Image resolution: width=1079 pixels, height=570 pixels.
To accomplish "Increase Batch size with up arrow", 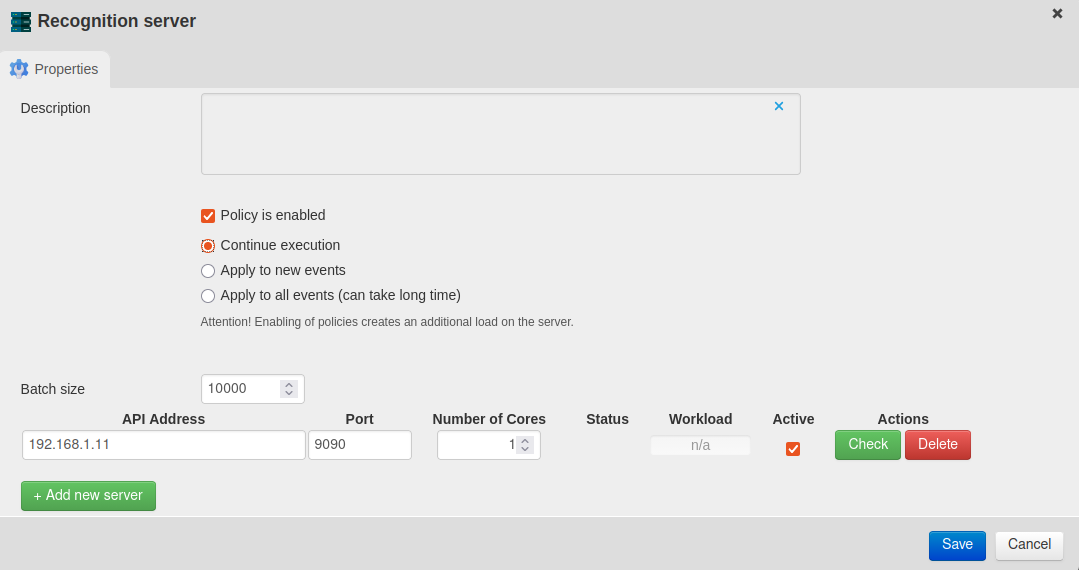I will pyautogui.click(x=289, y=384).
